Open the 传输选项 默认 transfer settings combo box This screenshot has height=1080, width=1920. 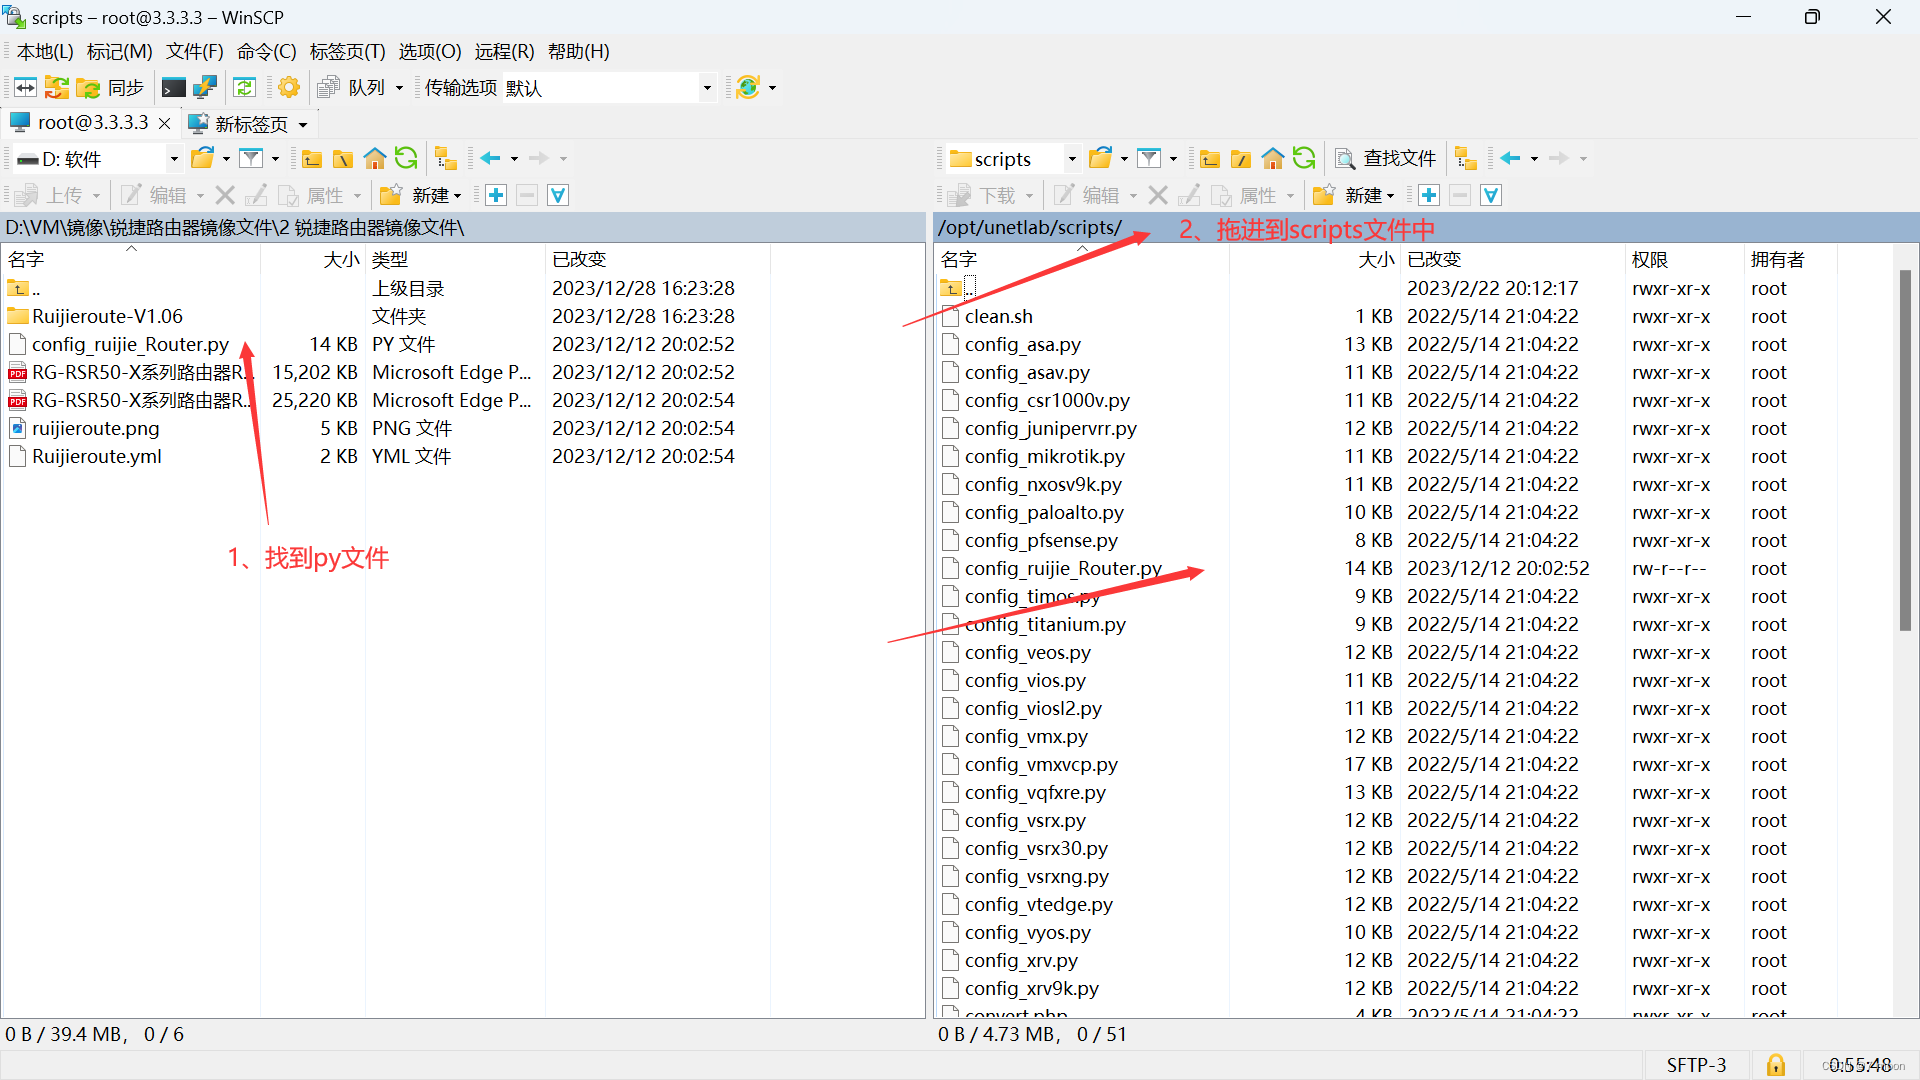[610, 88]
